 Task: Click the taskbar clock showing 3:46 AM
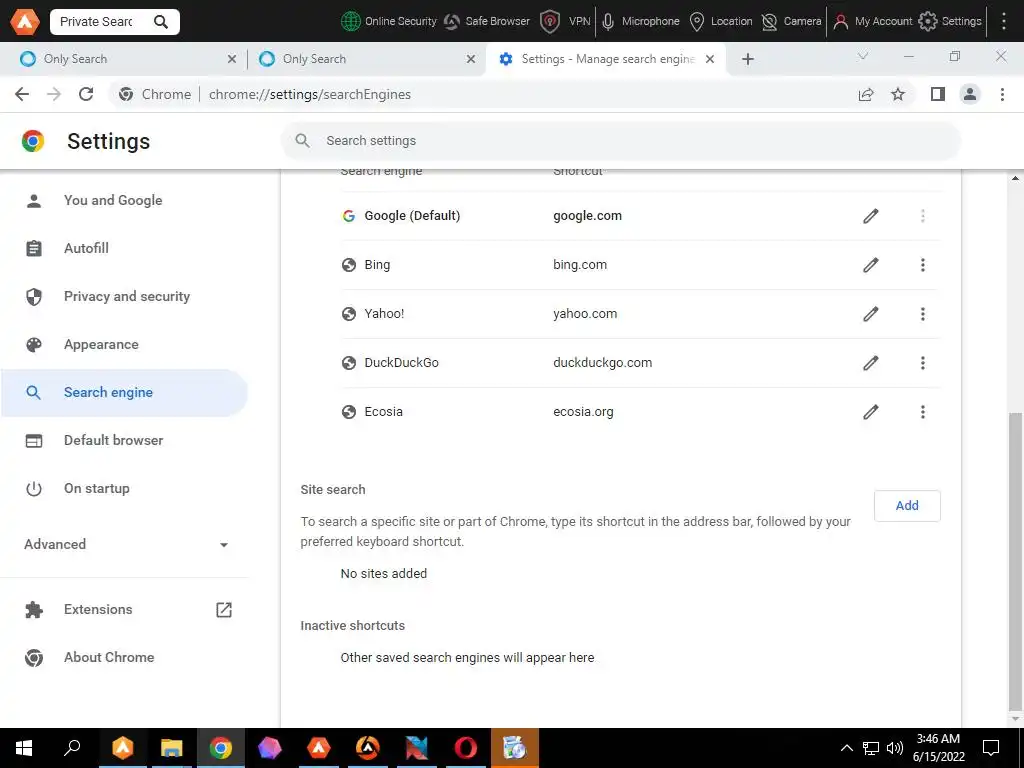(x=938, y=748)
